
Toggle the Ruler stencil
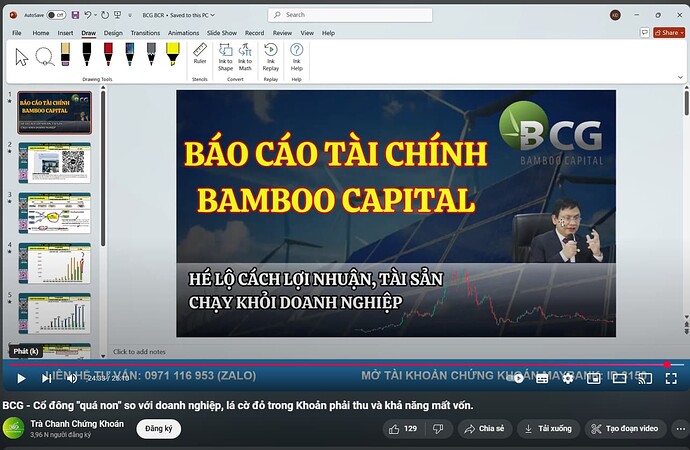(200, 54)
